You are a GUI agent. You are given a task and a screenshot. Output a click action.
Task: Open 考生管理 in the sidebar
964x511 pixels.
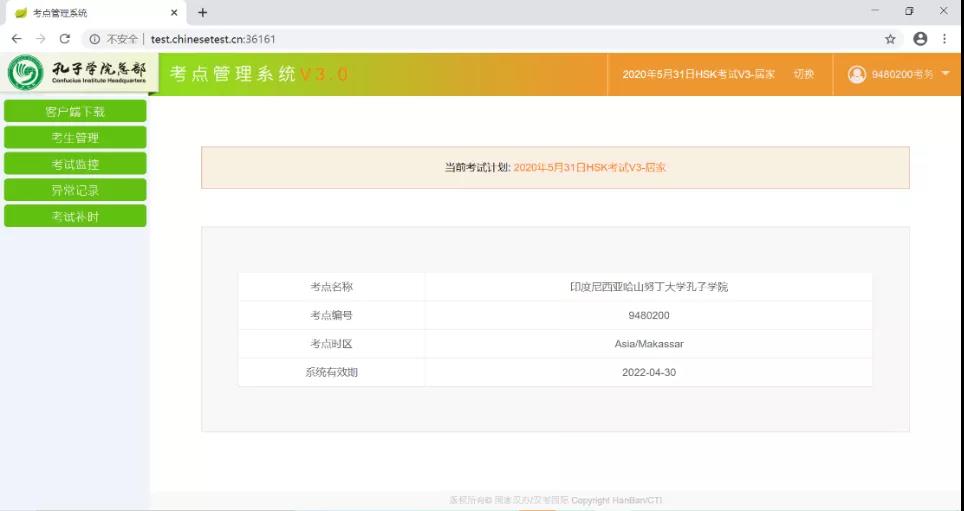(75, 138)
